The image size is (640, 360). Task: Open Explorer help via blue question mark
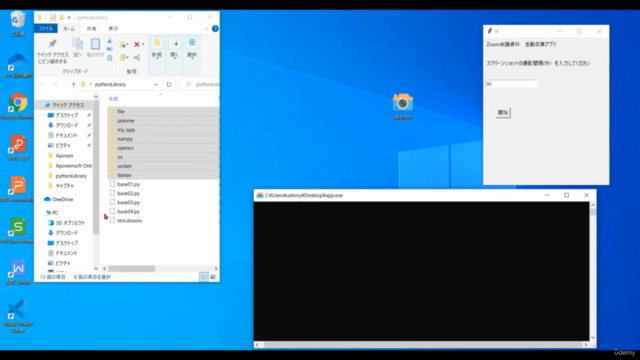[215, 29]
